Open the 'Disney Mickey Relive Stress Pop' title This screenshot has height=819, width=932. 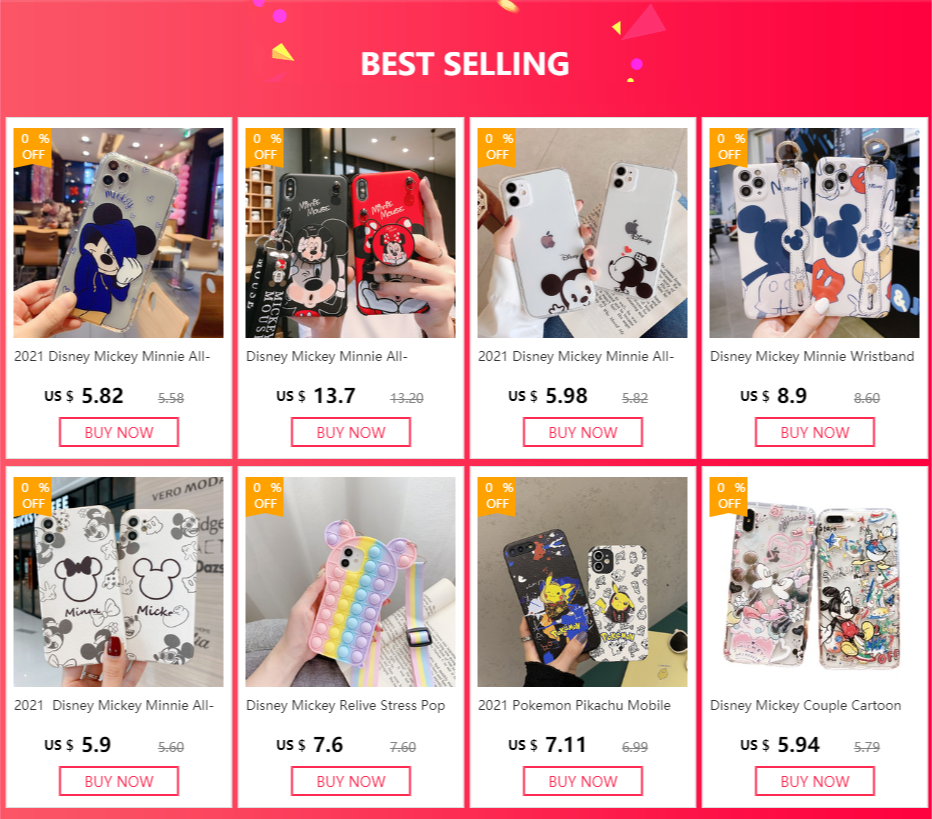(345, 705)
